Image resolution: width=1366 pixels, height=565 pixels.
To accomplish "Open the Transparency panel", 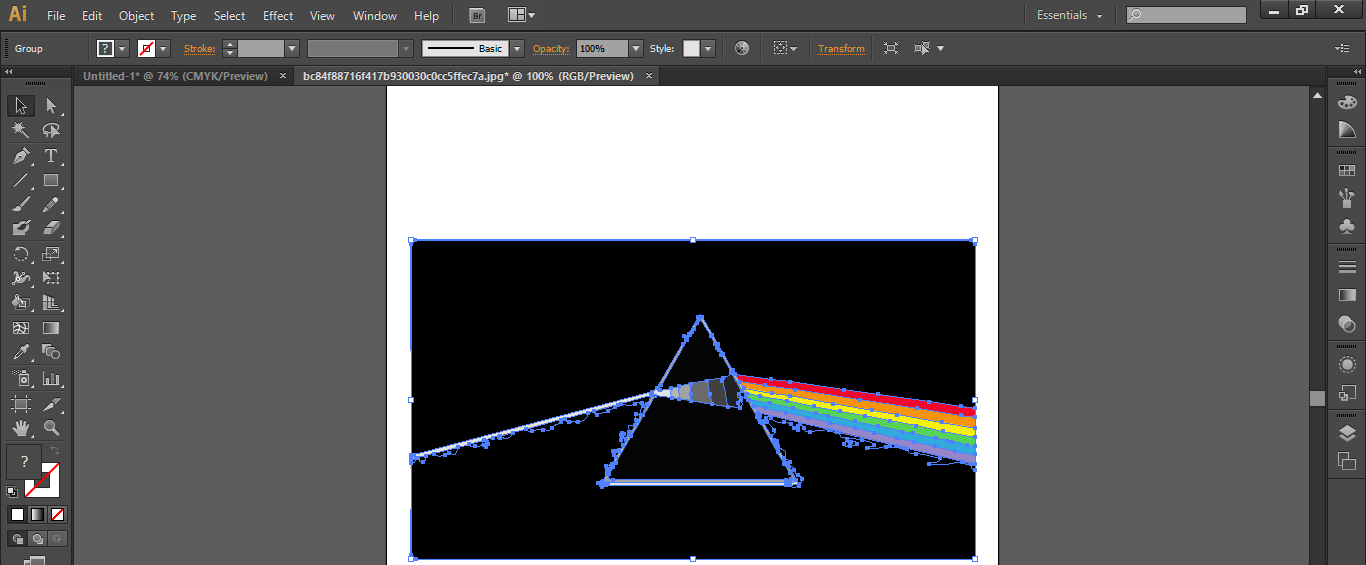I will 1347,324.
